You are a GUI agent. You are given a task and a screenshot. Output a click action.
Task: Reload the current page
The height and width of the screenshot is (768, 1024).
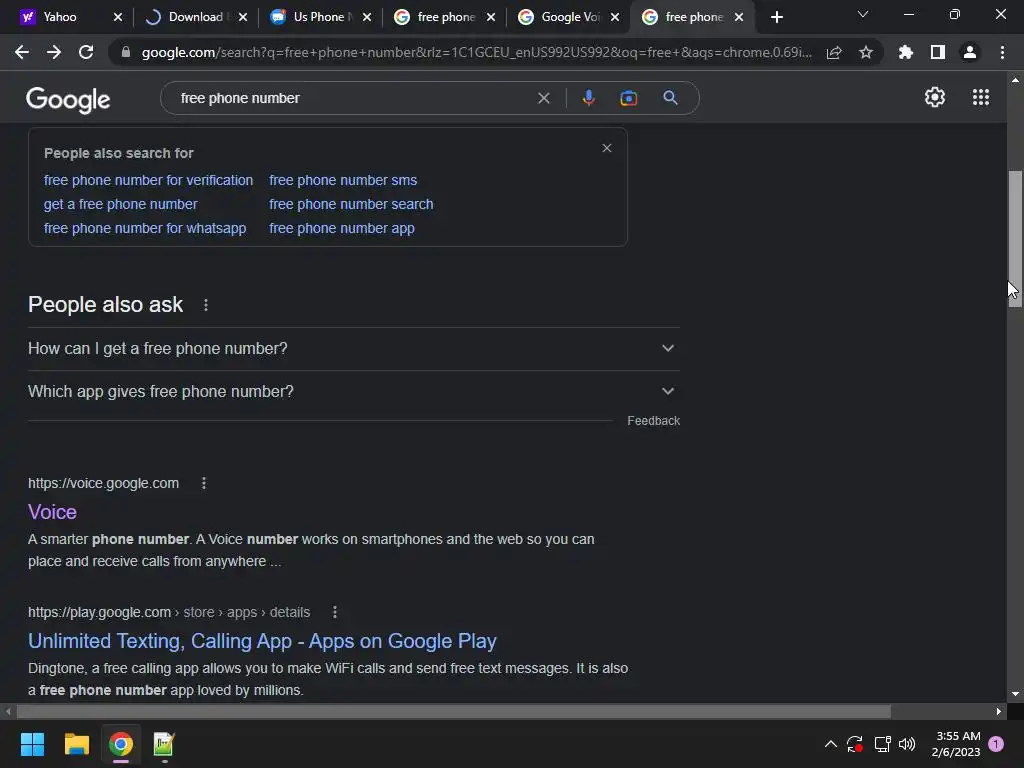coord(86,52)
